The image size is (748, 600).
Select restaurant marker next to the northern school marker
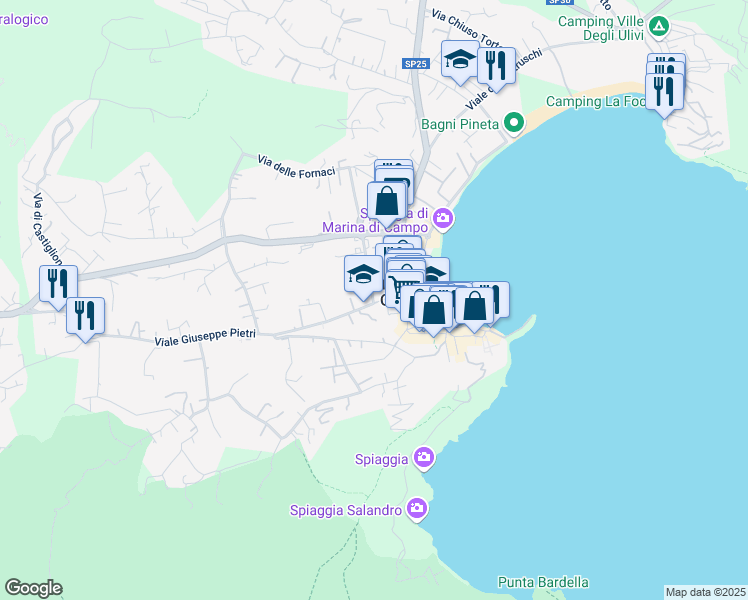496,69
